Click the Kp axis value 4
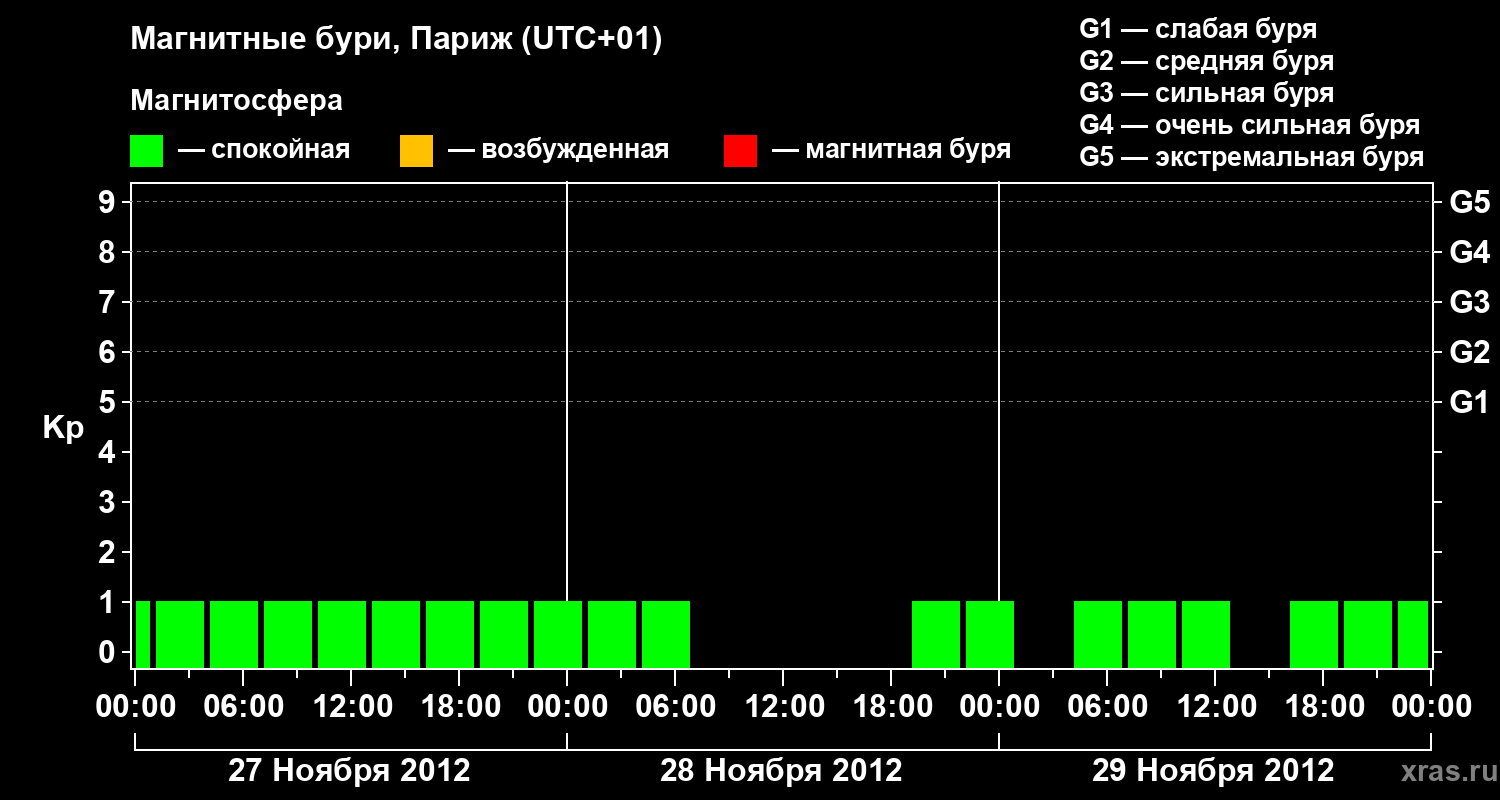Screen dimensions: 1500x800 tap(108, 452)
